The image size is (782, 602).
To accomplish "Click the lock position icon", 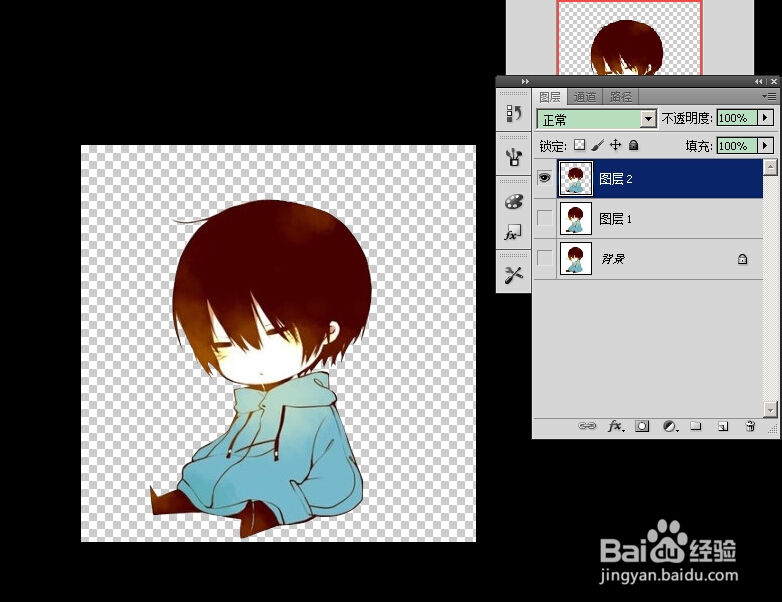I will pyautogui.click(x=615, y=145).
